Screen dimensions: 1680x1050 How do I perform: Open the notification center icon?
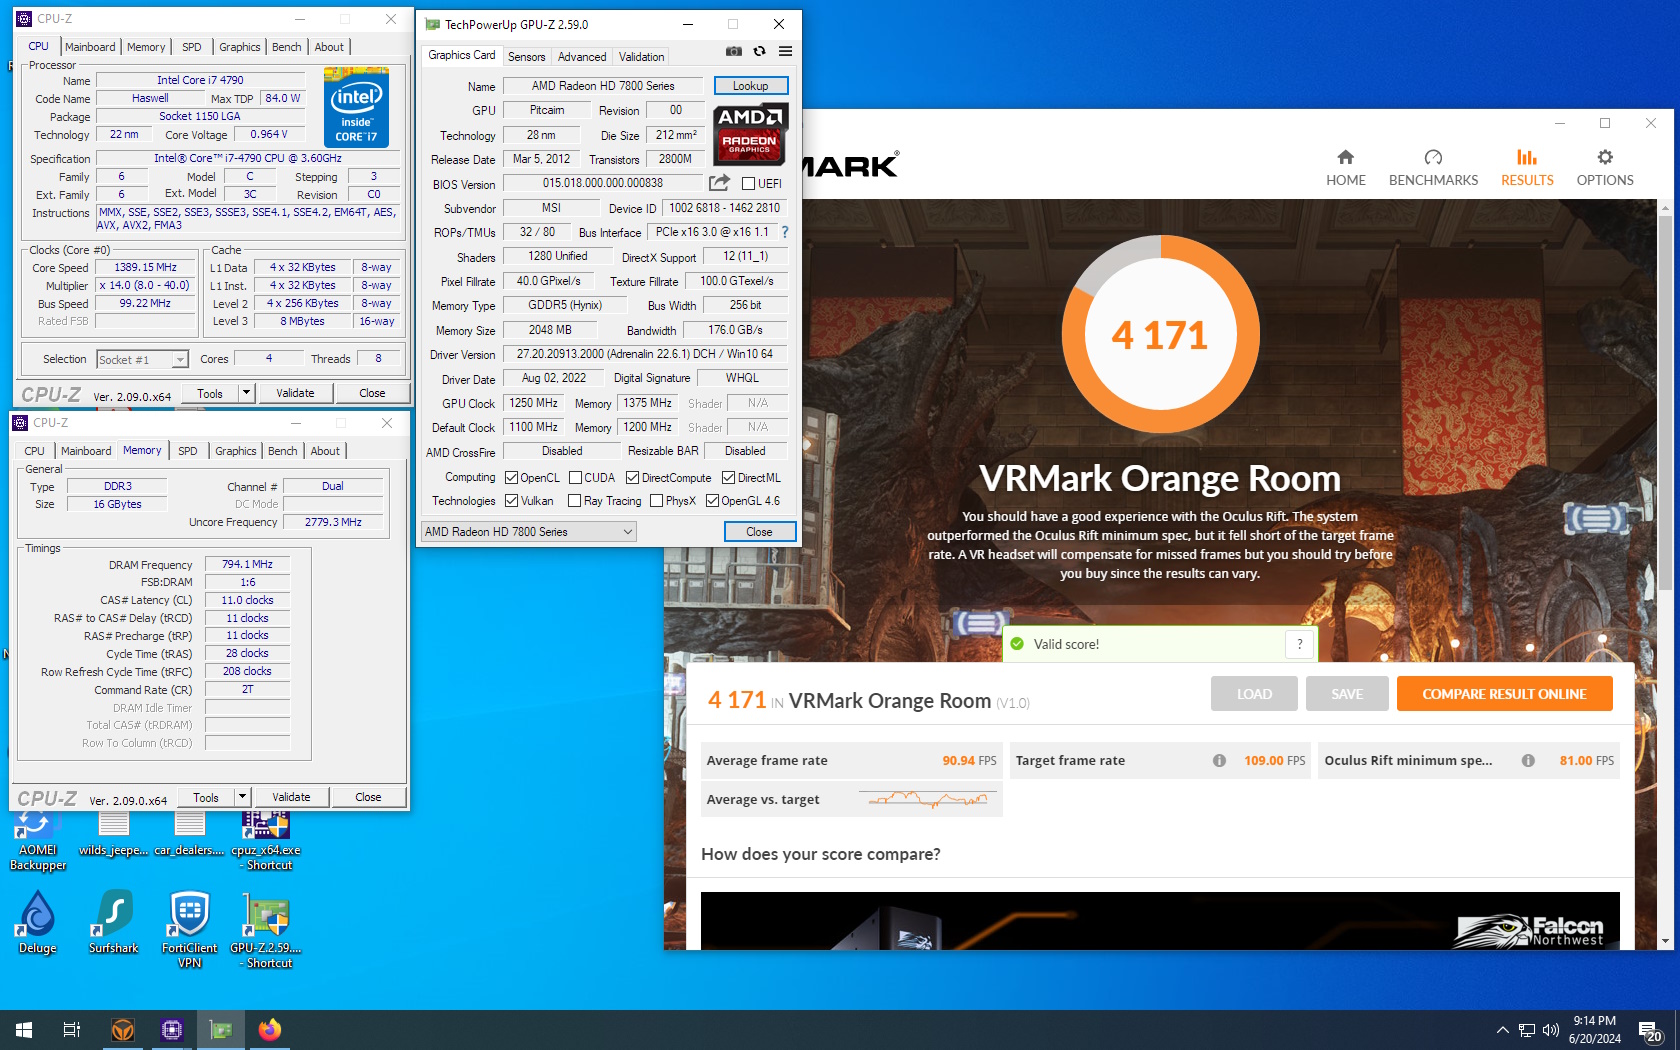(1650, 1030)
